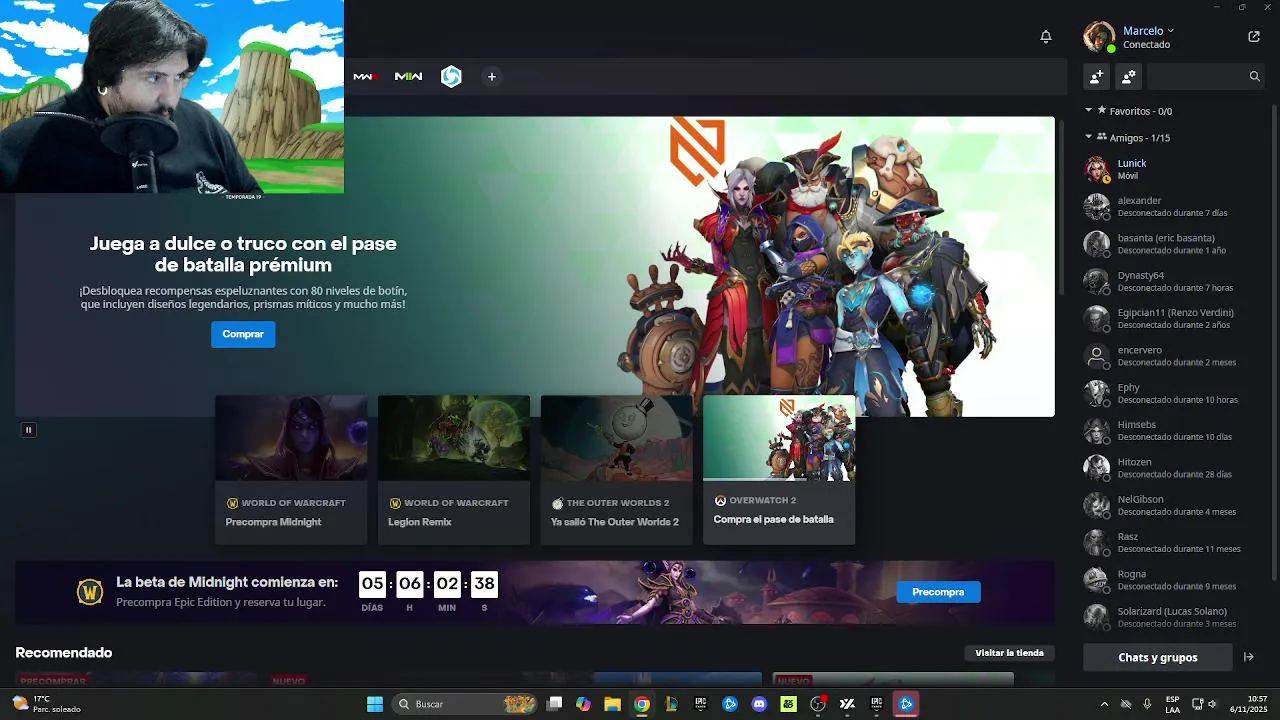Select The Outer Worlds 2 card
Screen dimensions: 1280x720
(617, 470)
